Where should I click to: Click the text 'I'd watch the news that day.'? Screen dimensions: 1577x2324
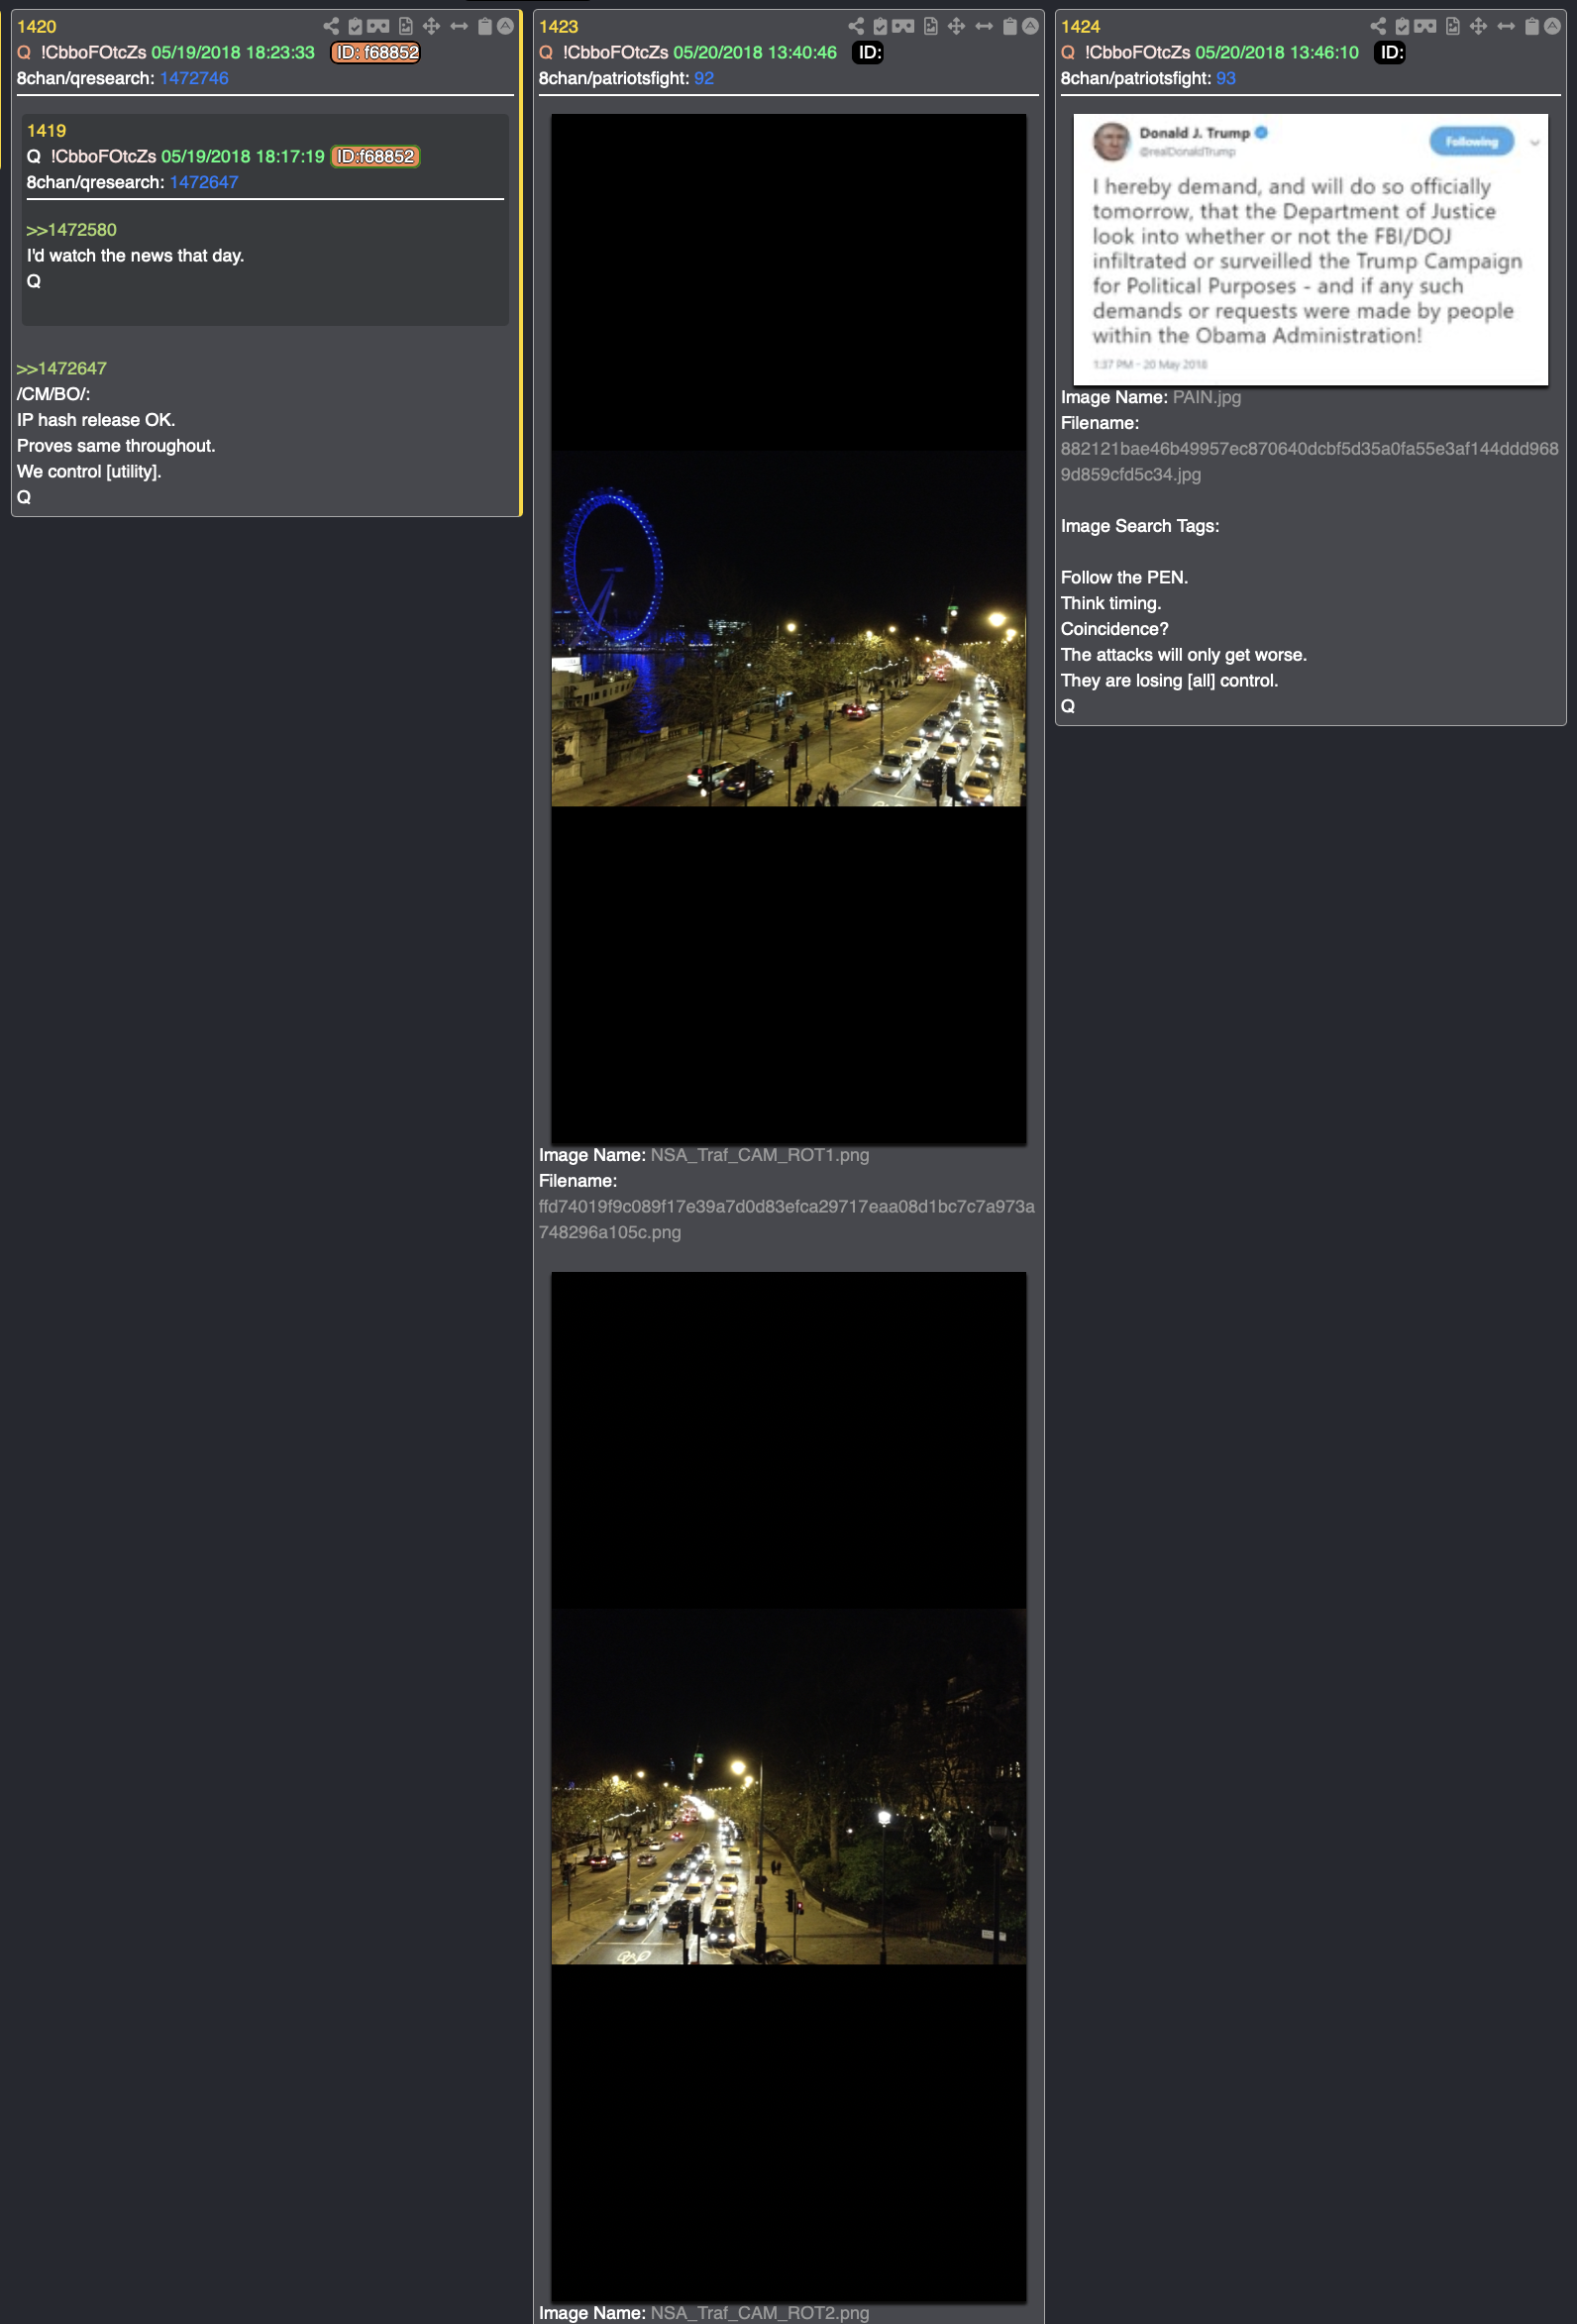[135, 255]
